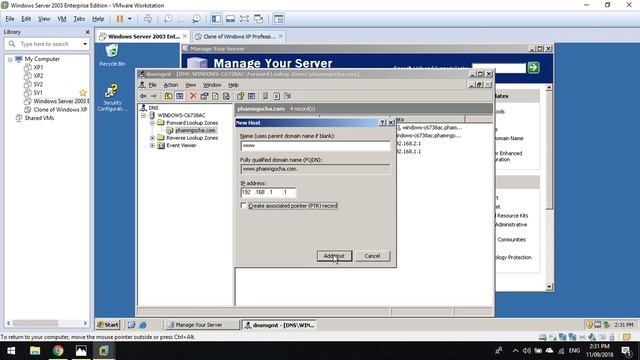This screenshot has height=360, width=640.
Task: Collapse the Forward Lookup Zones node
Action: point(152,123)
